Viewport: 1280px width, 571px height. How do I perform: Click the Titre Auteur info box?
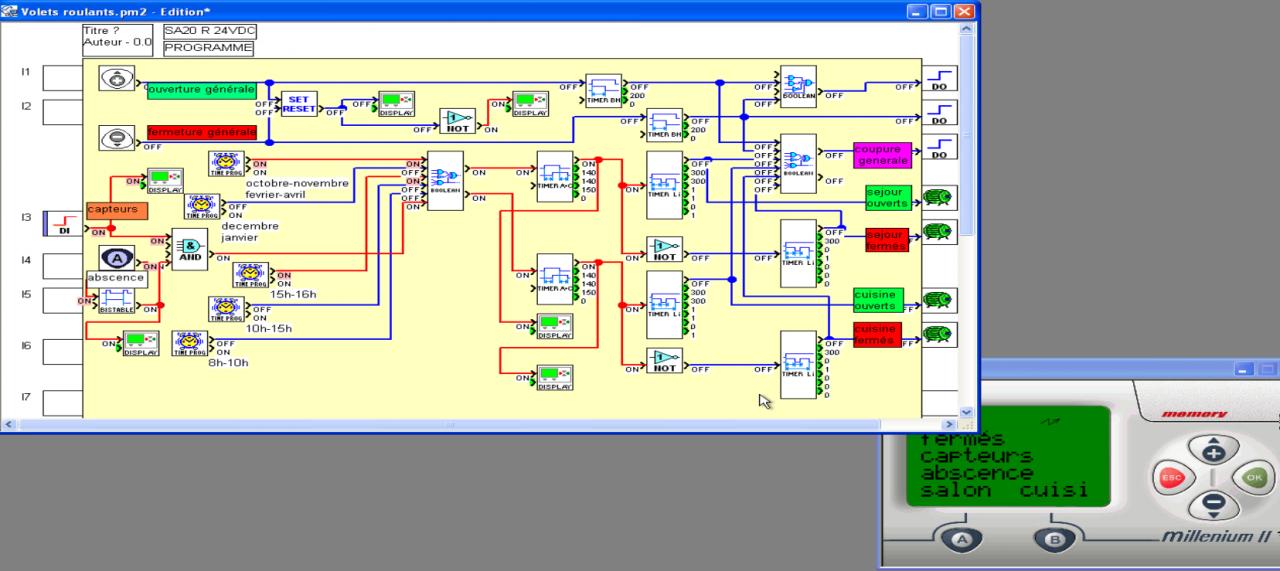pos(118,38)
